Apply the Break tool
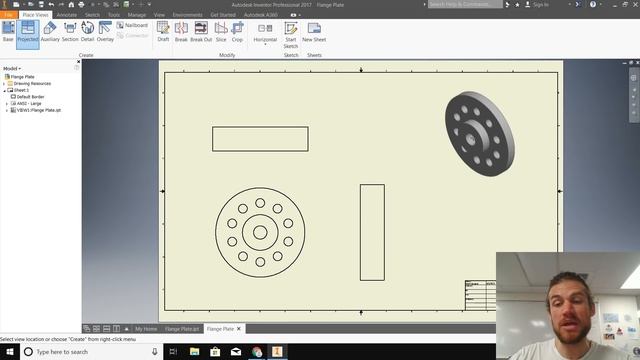This screenshot has width=640, height=360. coord(181,32)
